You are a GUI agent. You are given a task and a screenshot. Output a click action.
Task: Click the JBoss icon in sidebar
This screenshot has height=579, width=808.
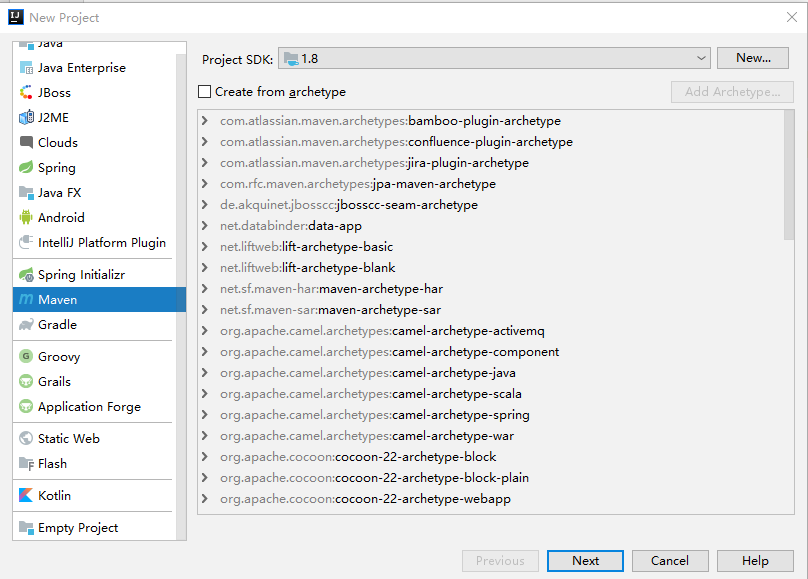[x=26, y=93]
